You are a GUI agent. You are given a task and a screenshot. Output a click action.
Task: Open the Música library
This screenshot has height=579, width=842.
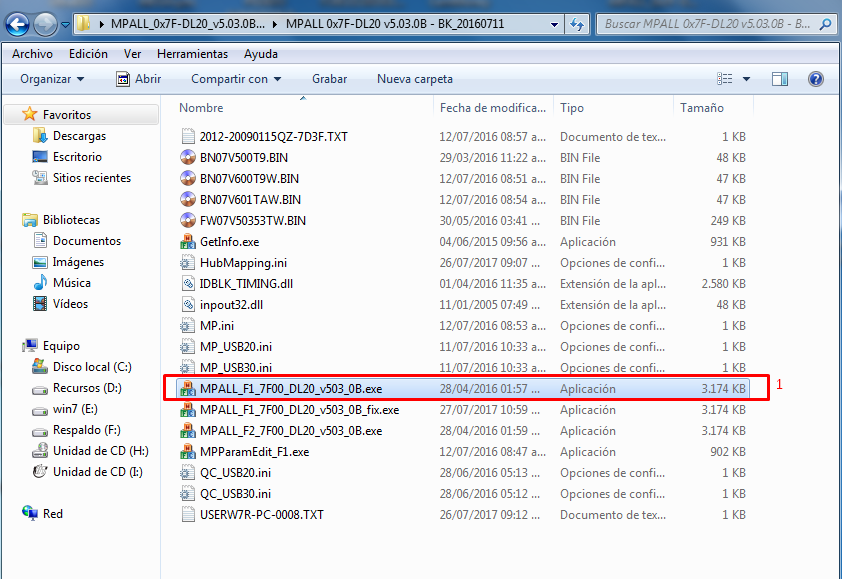coord(72,283)
